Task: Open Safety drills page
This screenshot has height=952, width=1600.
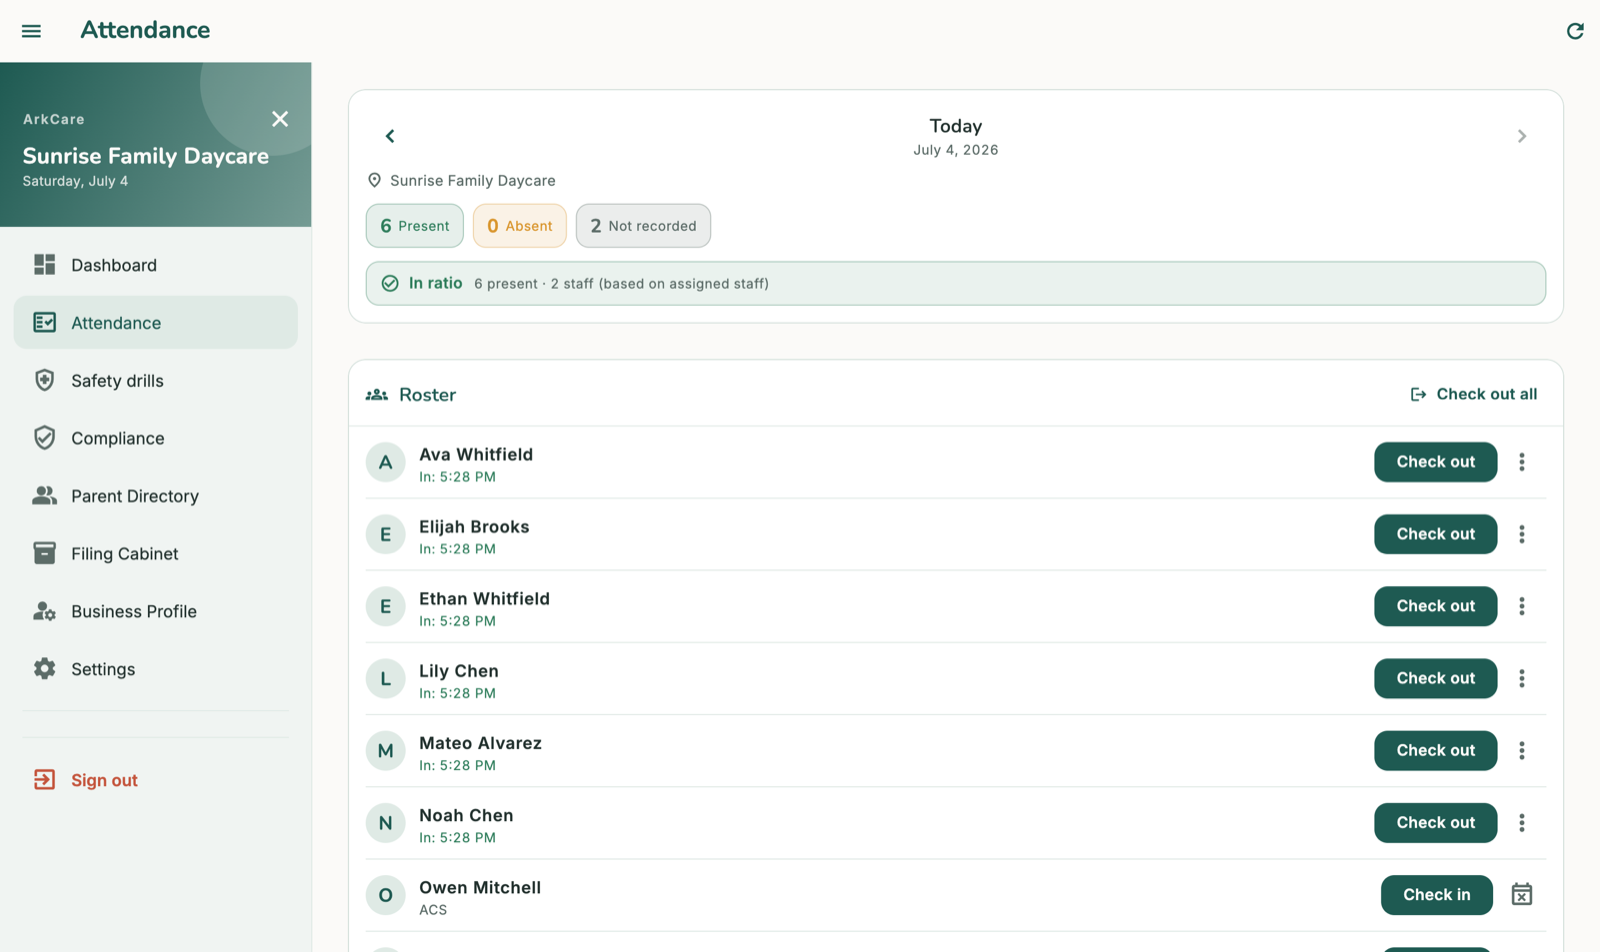Action: pyautogui.click(x=156, y=380)
